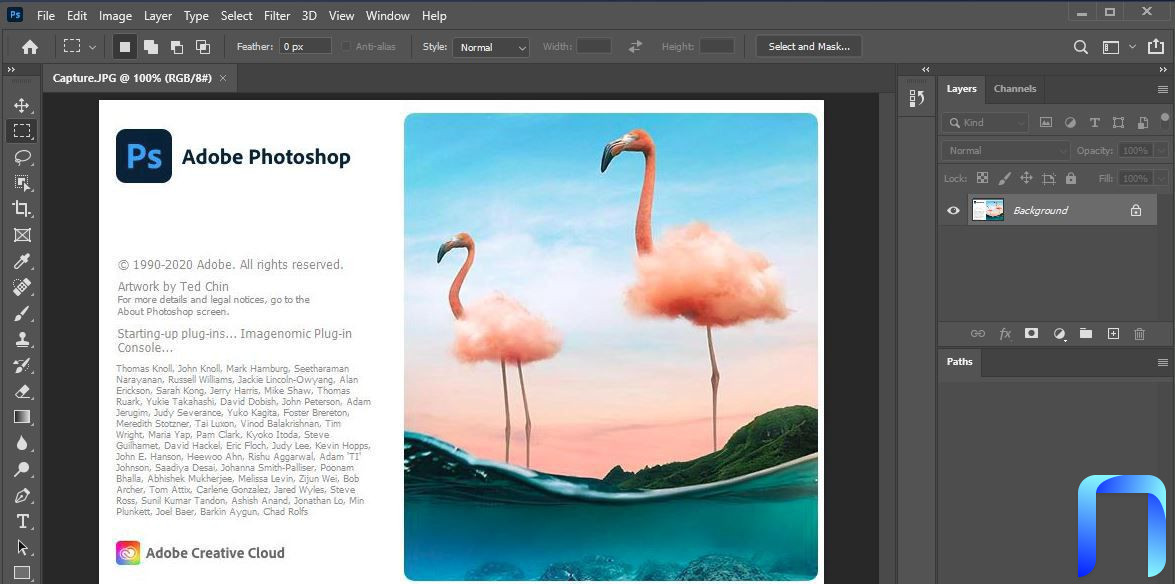The width and height of the screenshot is (1175, 584).
Task: Enable the Anti-alias checkbox
Action: tap(345, 46)
